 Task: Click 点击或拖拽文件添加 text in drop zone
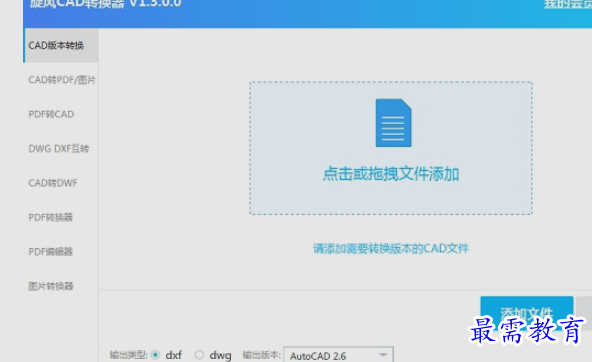point(391,174)
